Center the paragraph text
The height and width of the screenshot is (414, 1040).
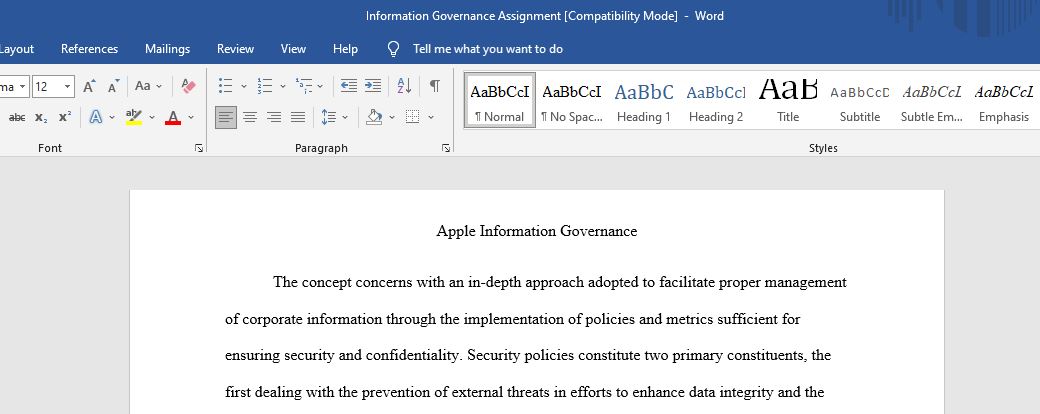pyautogui.click(x=250, y=117)
